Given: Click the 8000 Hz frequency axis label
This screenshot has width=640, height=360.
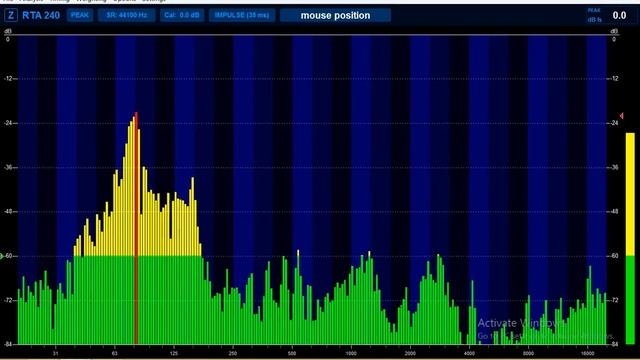Looking at the screenshot, I should point(528,353).
